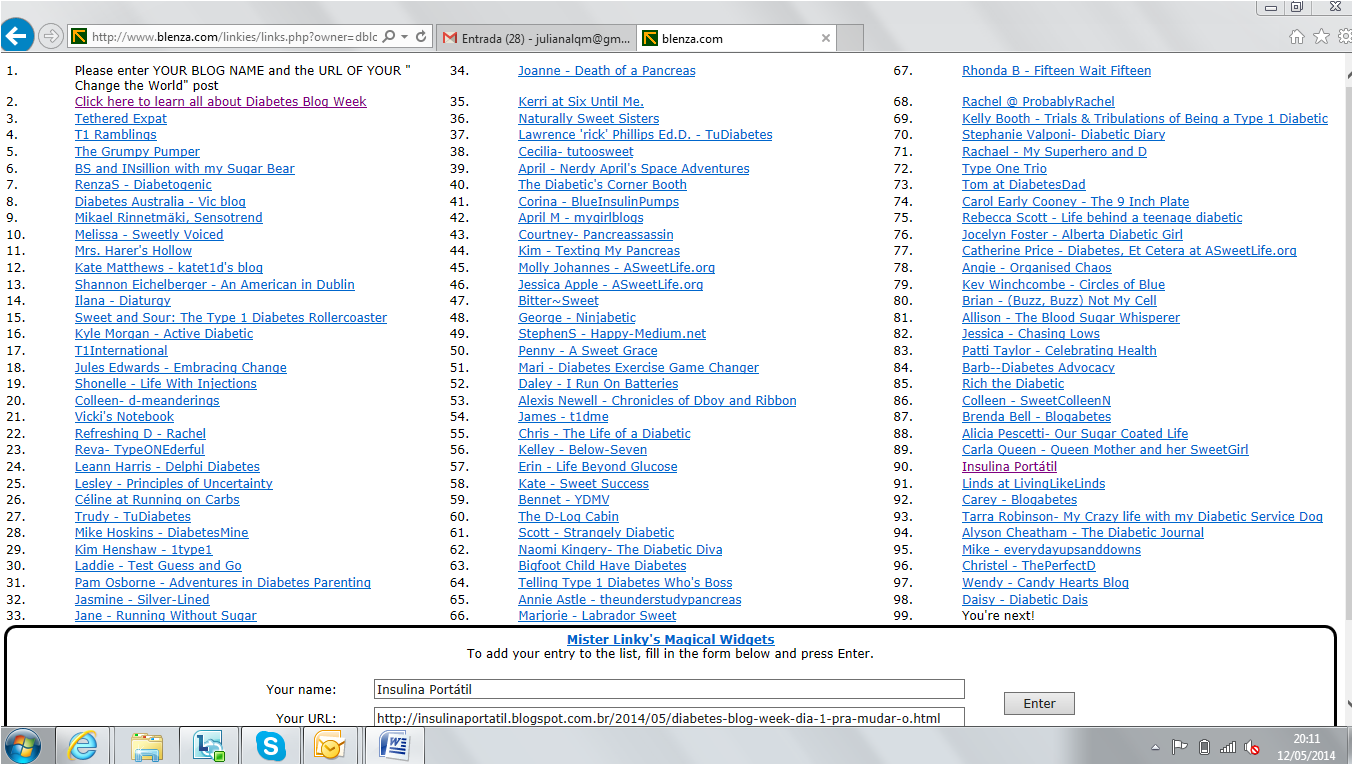The height and width of the screenshot is (765, 1353).
Task: Open the Lync icon on the taskbar
Action: (209, 746)
